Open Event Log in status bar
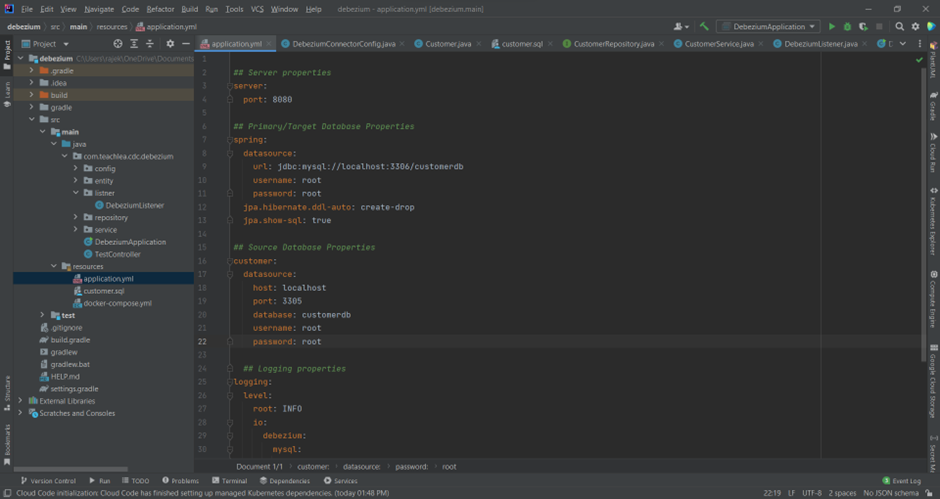Screen dimensions: 940x499 coord(902,480)
